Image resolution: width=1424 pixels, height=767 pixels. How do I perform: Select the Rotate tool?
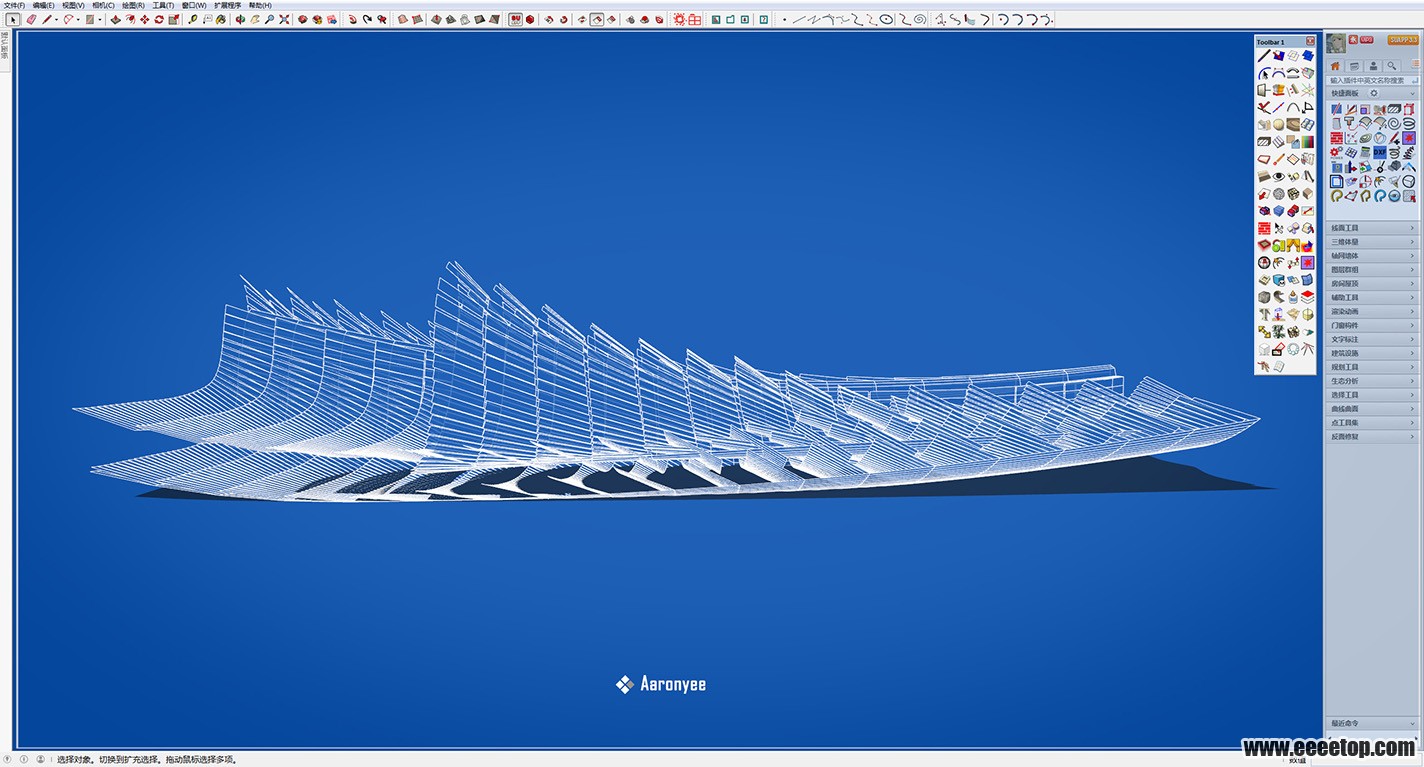(x=159, y=19)
